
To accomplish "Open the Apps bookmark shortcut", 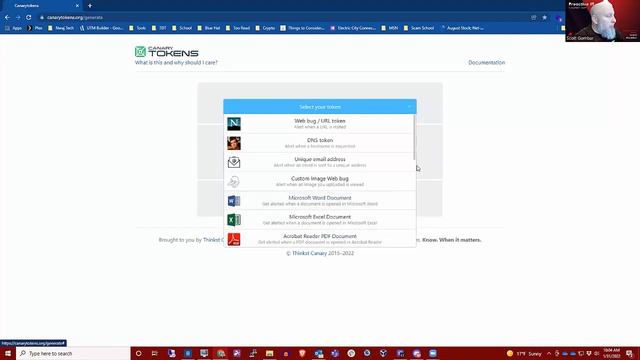I will pyautogui.click(x=13, y=28).
